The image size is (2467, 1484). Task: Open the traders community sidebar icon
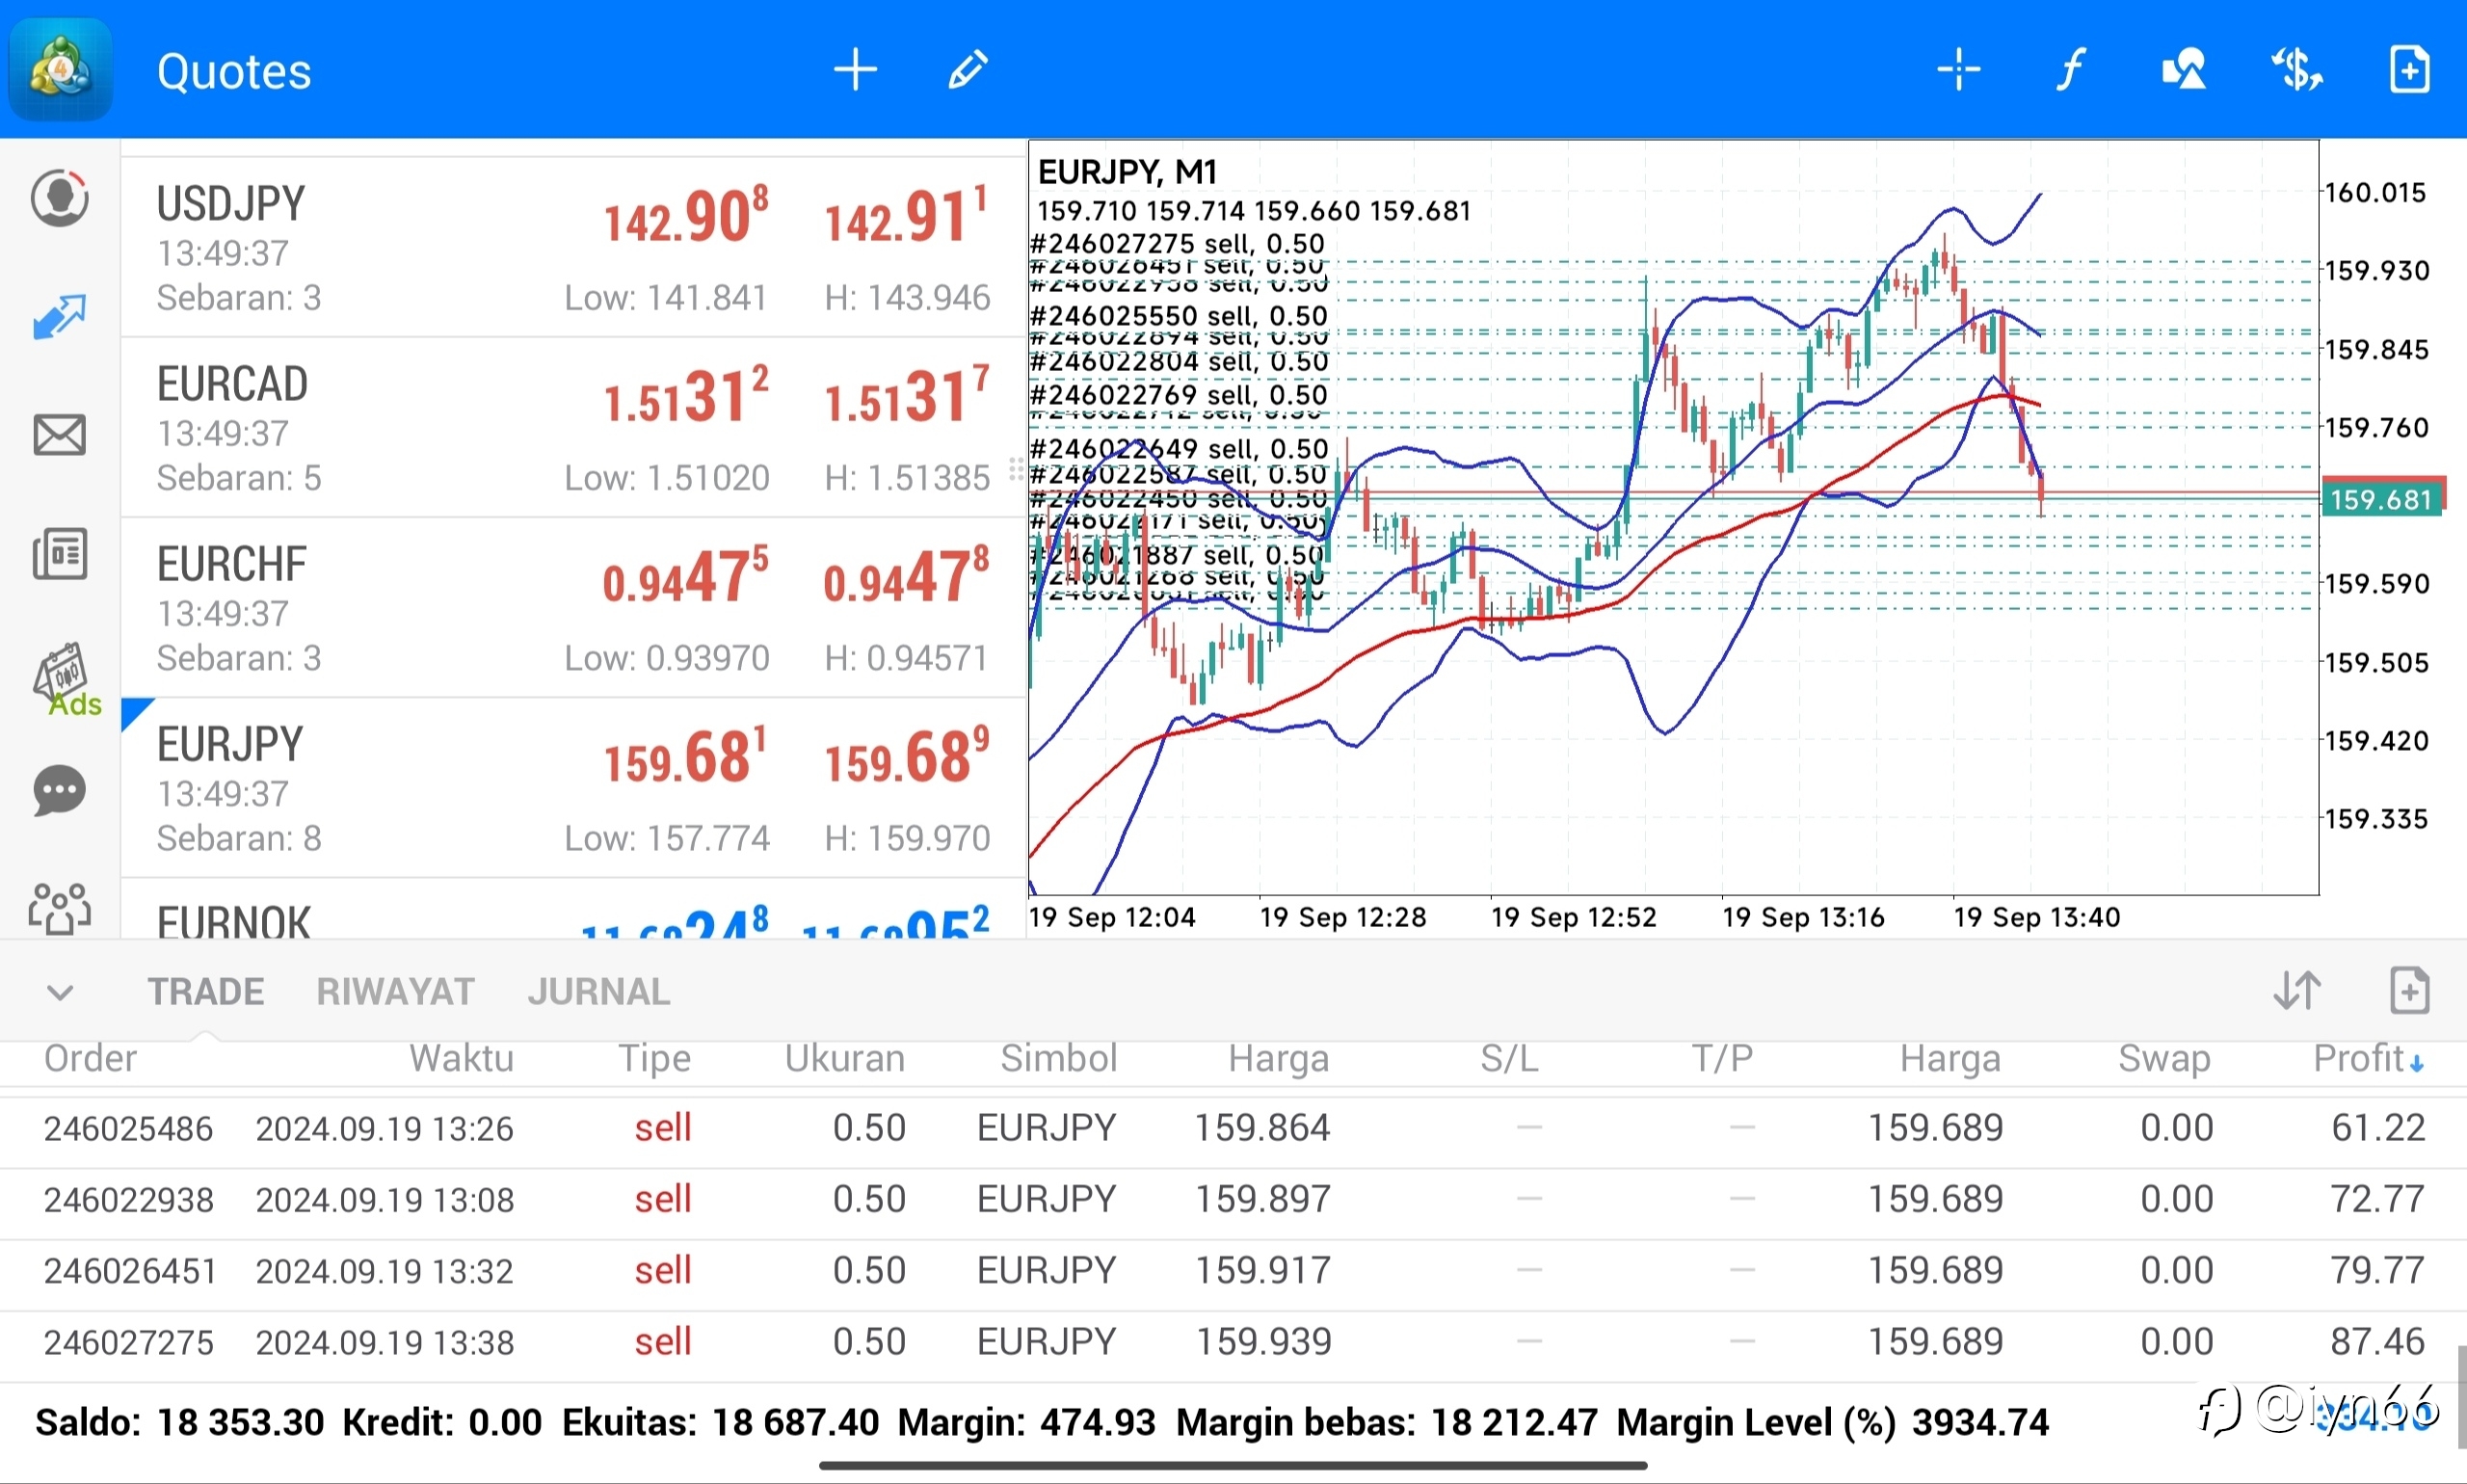click(60, 908)
